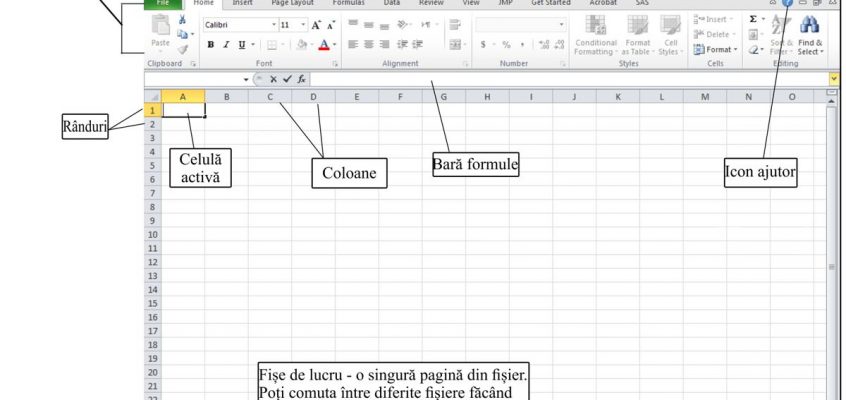
Task: Toggle Wrap Text
Action: (x=455, y=24)
